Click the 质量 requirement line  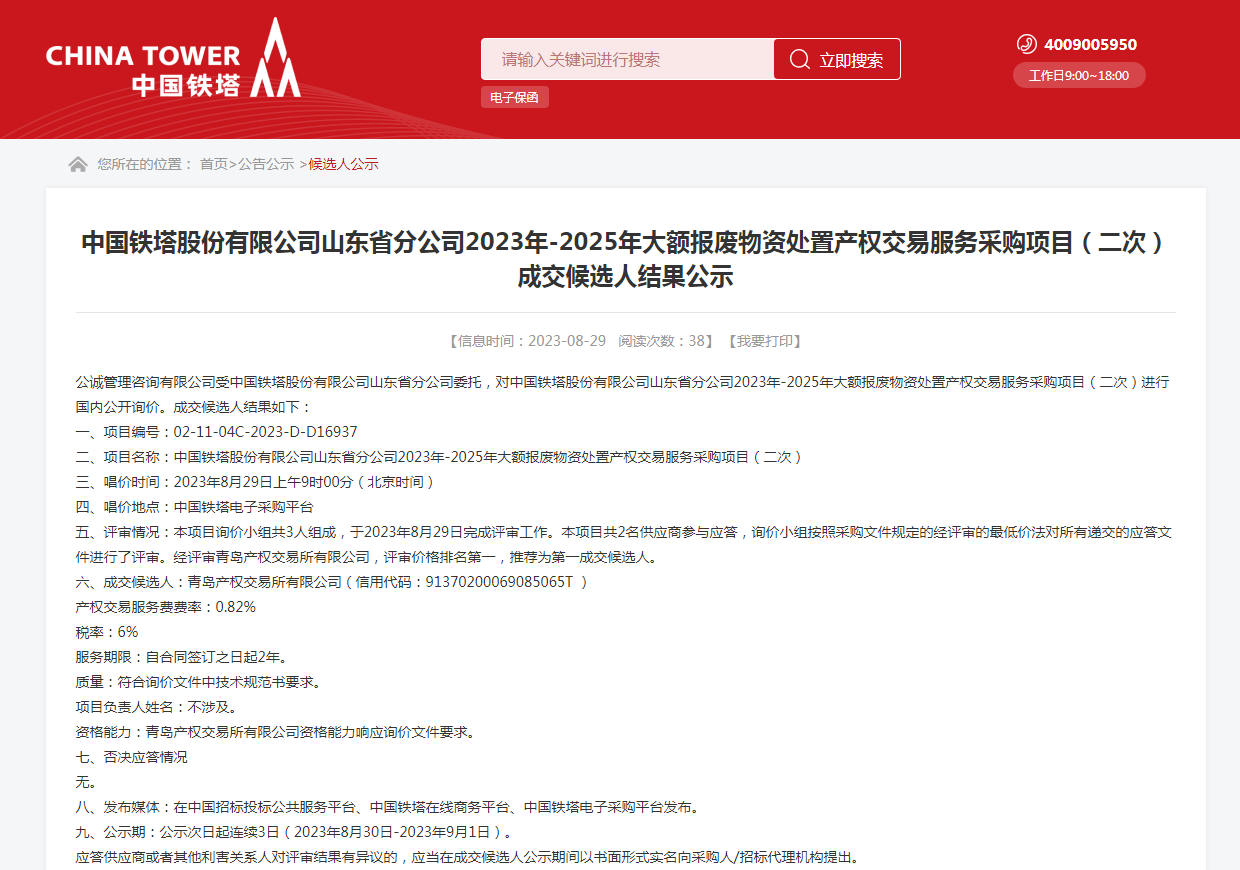pyautogui.click(x=199, y=682)
